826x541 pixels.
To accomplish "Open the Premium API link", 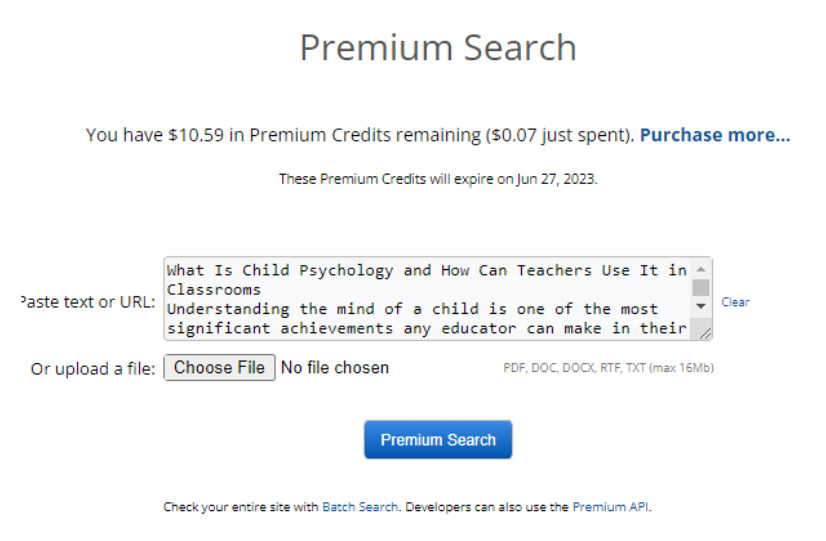I will 611,507.
